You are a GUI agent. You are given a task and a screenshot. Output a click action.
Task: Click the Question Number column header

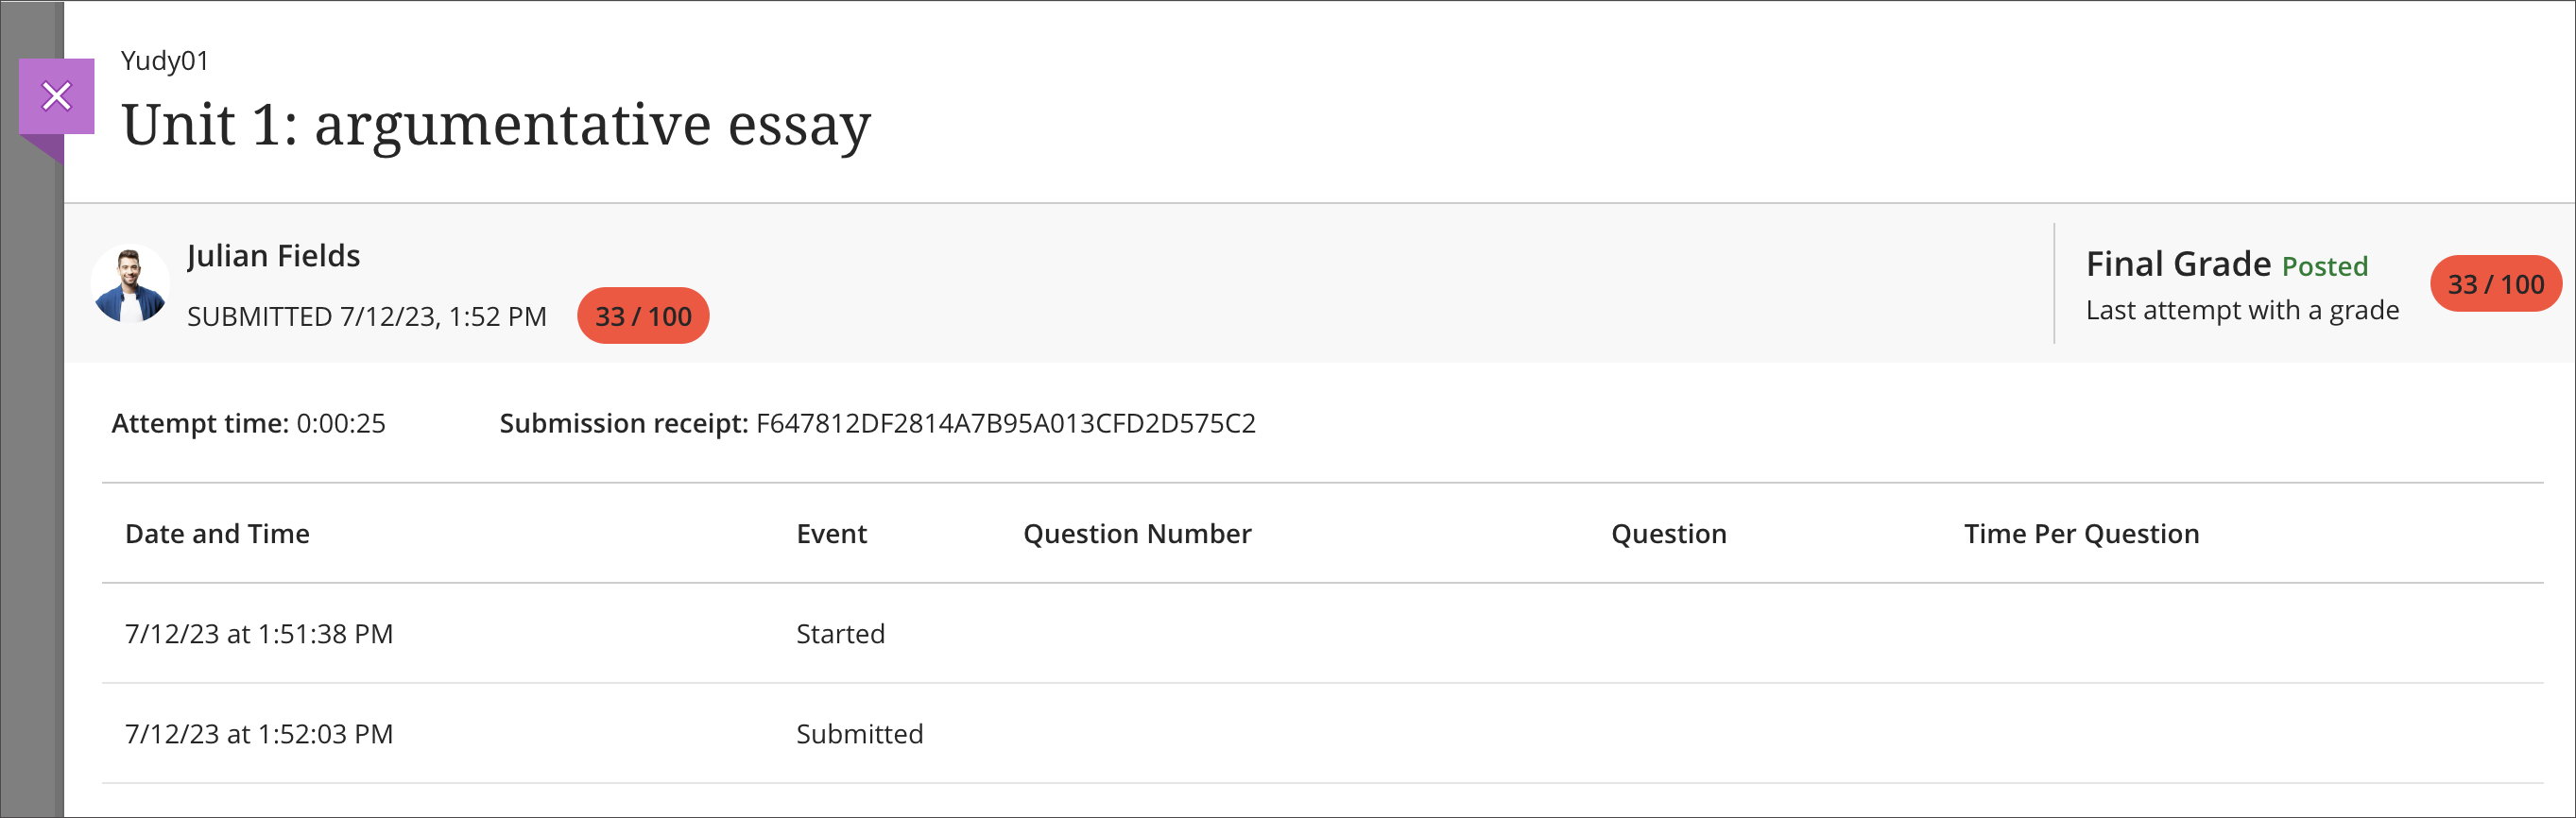click(x=1137, y=534)
